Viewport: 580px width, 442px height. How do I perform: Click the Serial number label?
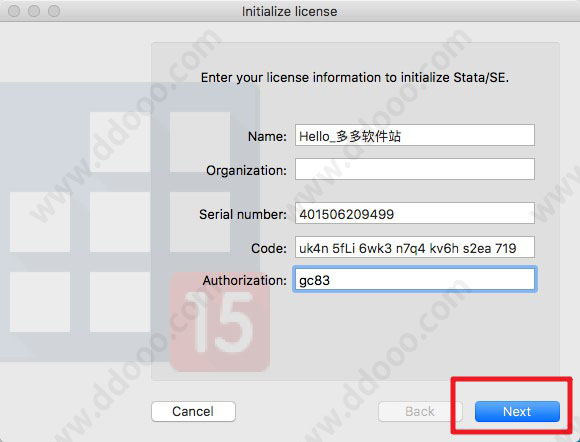pos(243,214)
